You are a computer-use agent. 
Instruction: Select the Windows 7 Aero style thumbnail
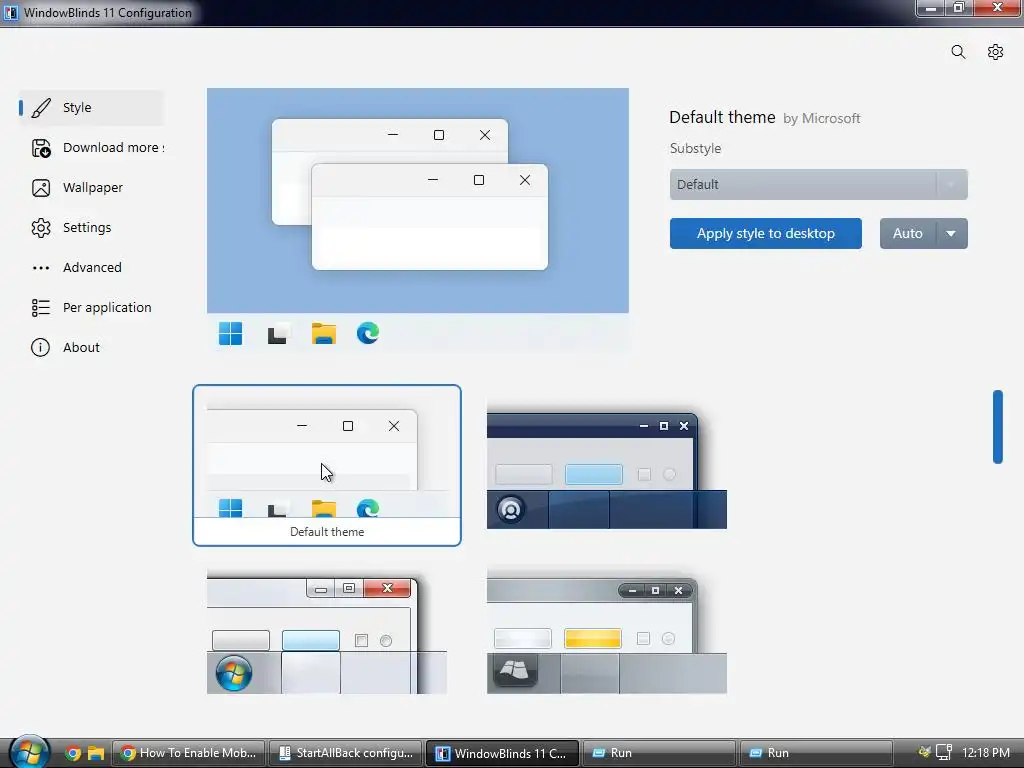click(x=327, y=632)
